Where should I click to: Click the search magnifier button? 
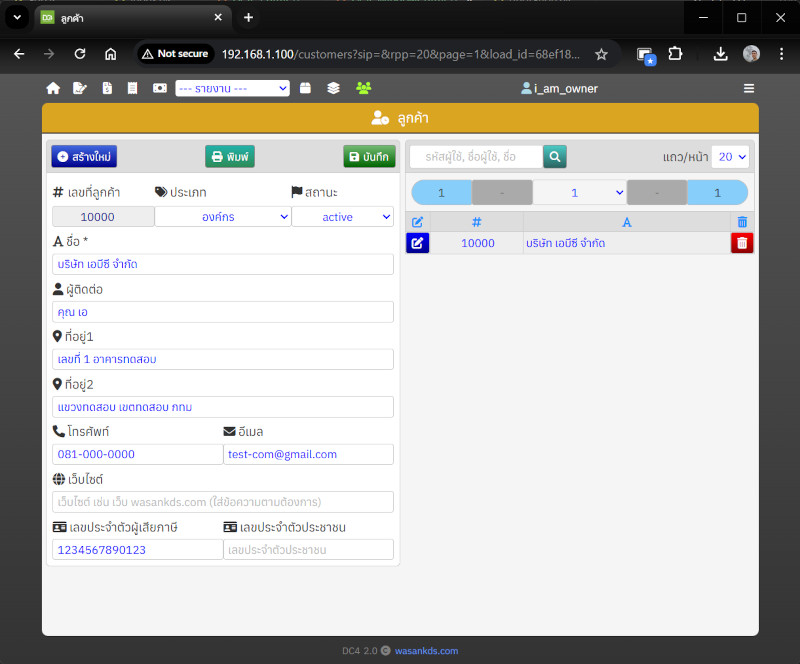pos(555,156)
